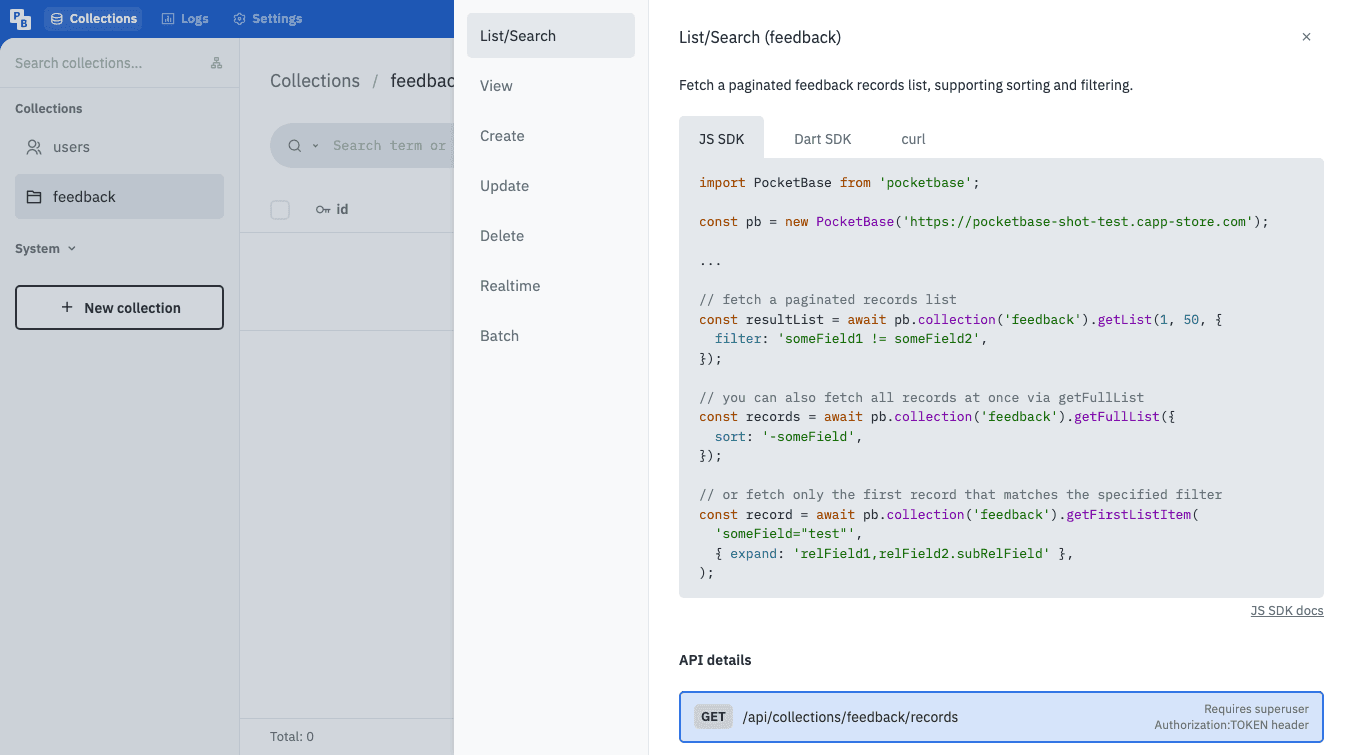Click the import PocketBase code line
This screenshot has width=1354, height=755.
(x=839, y=183)
